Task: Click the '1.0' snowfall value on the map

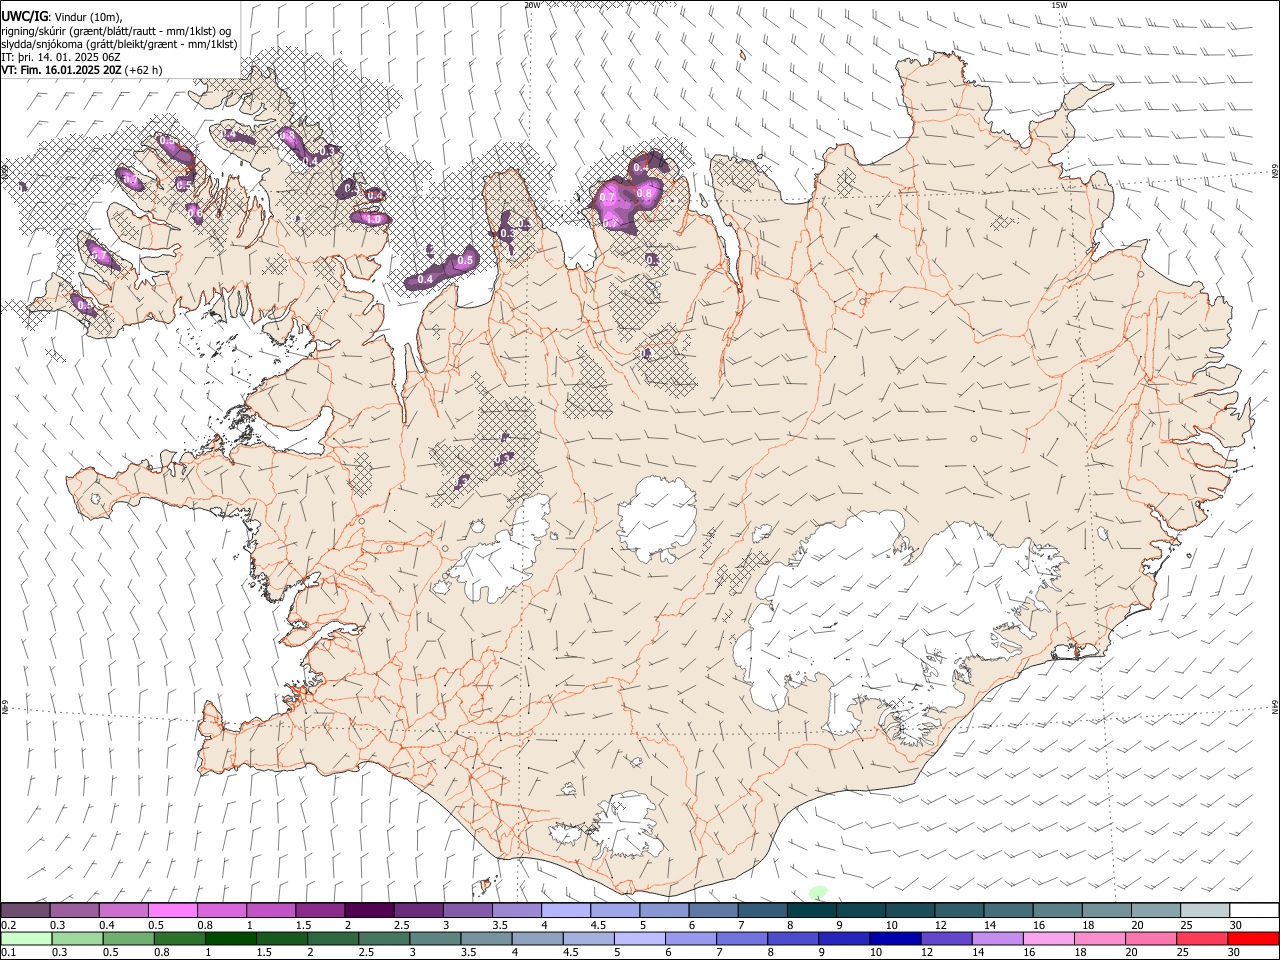Action: pos(375,219)
